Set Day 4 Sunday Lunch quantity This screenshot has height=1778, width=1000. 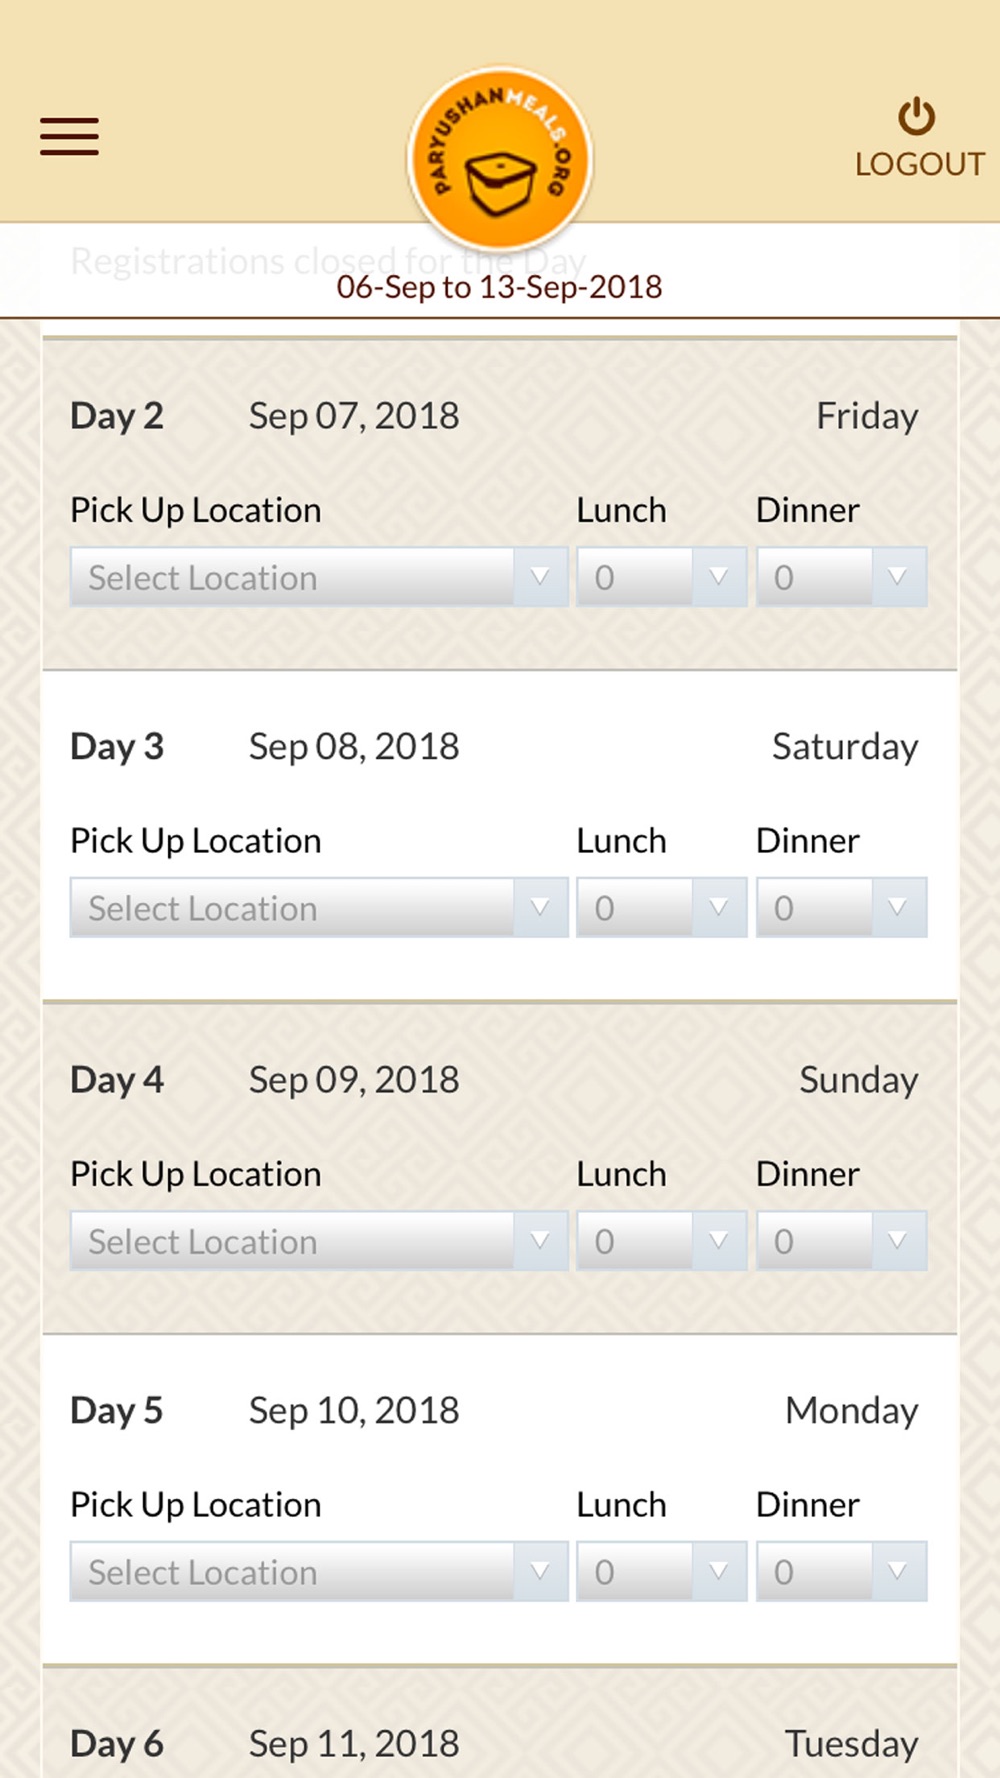tap(661, 1241)
